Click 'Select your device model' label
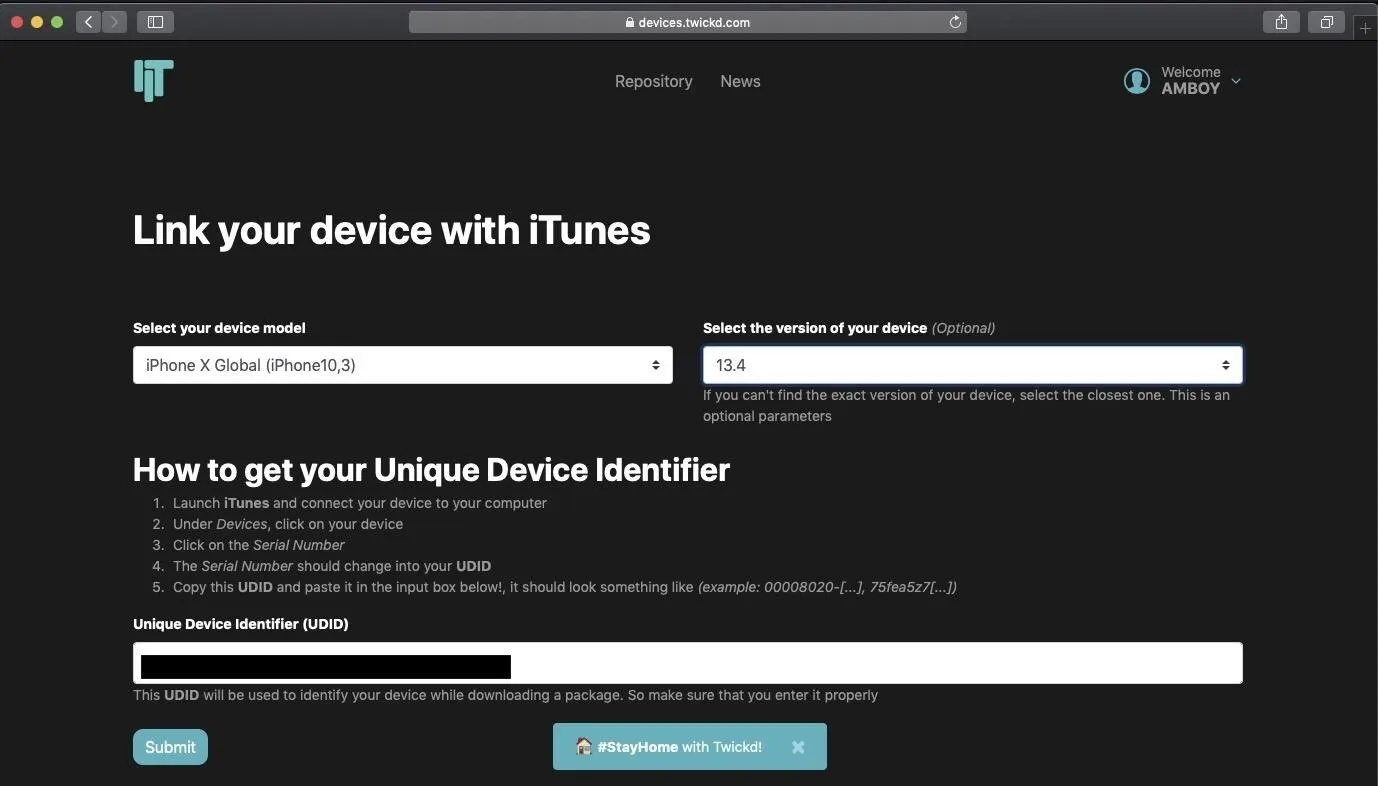 pyautogui.click(x=219, y=328)
